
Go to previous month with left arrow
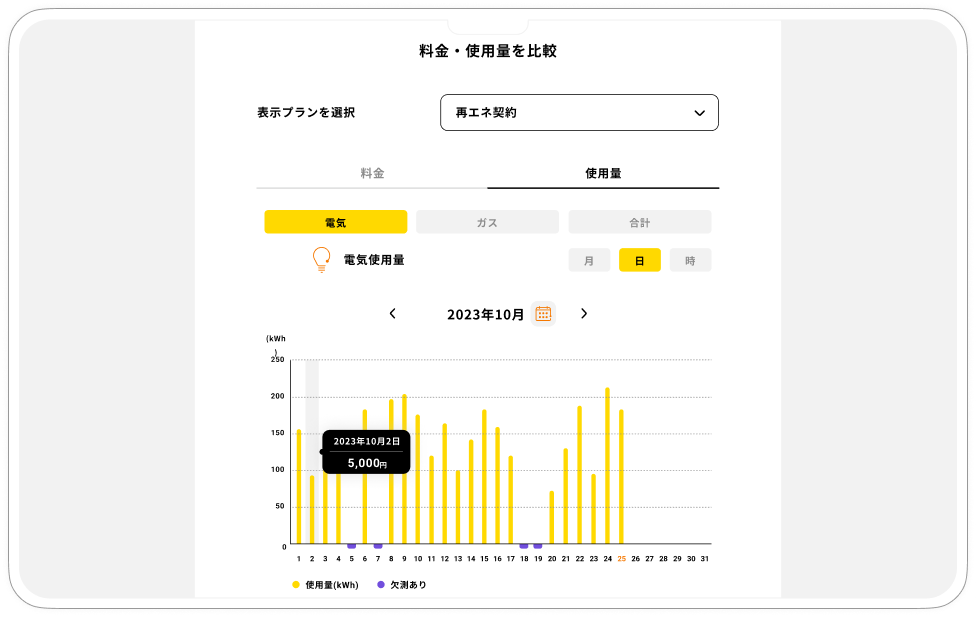pos(393,314)
